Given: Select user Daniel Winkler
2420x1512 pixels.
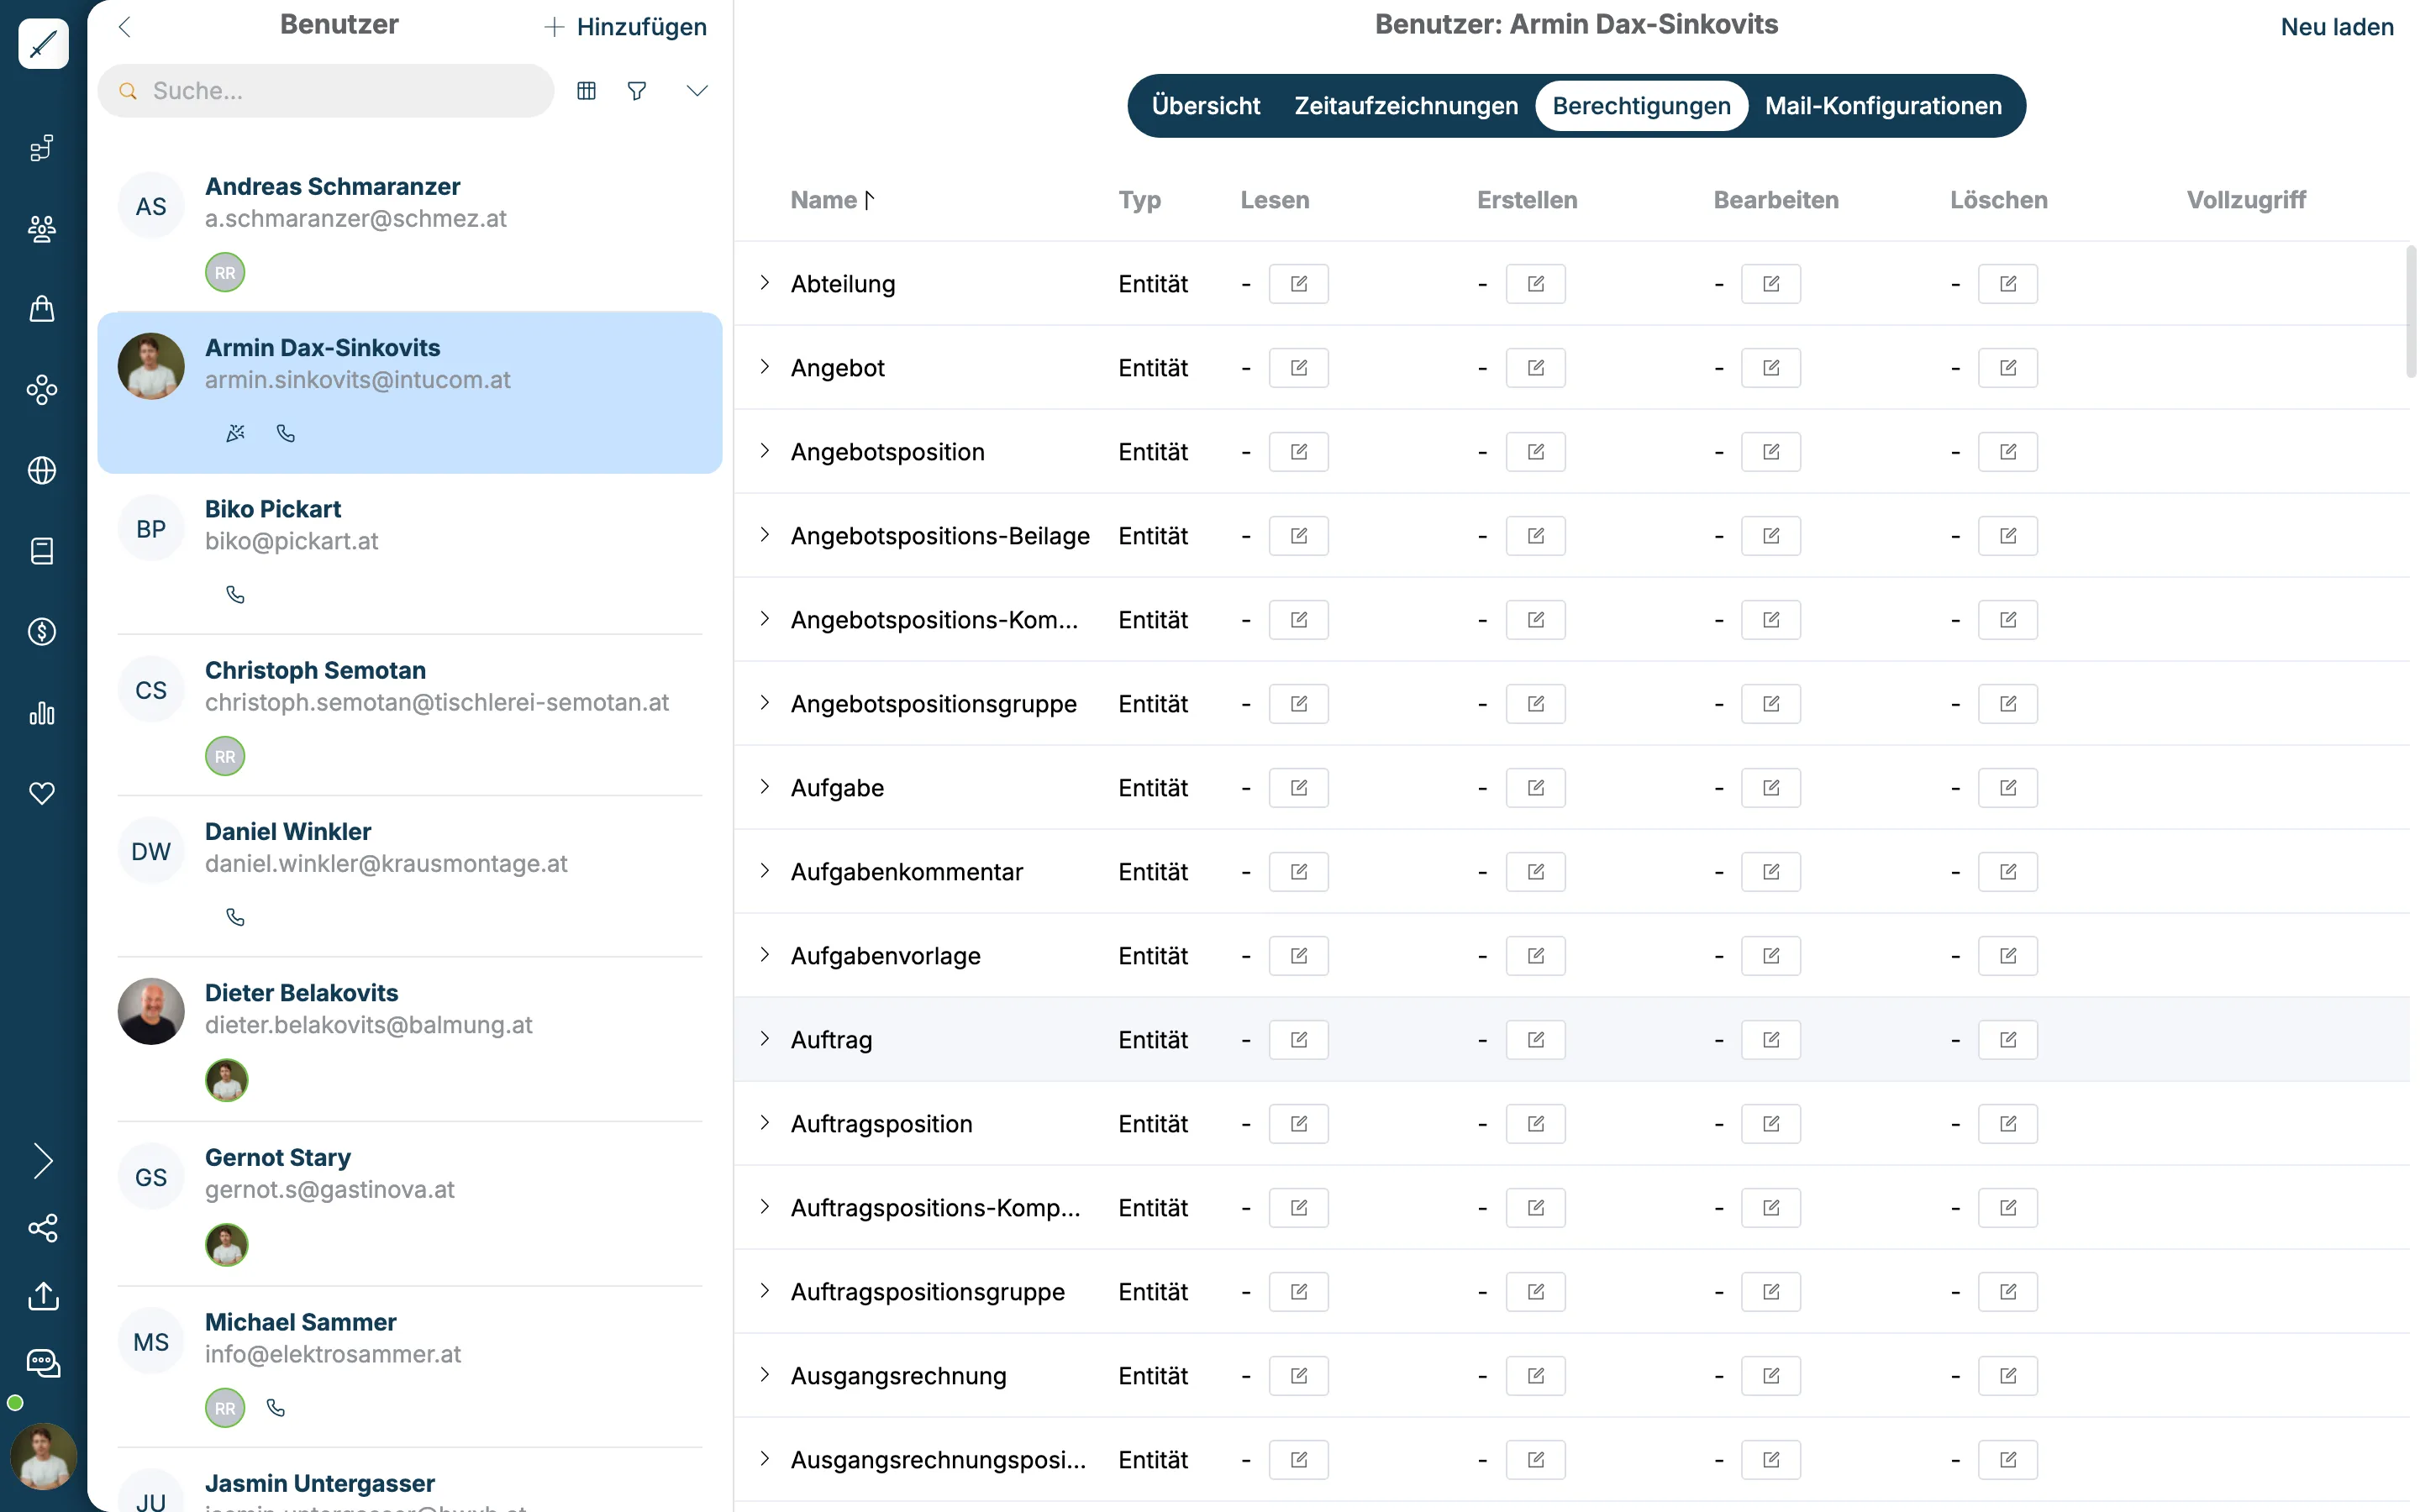Looking at the screenshot, I should click(410, 877).
